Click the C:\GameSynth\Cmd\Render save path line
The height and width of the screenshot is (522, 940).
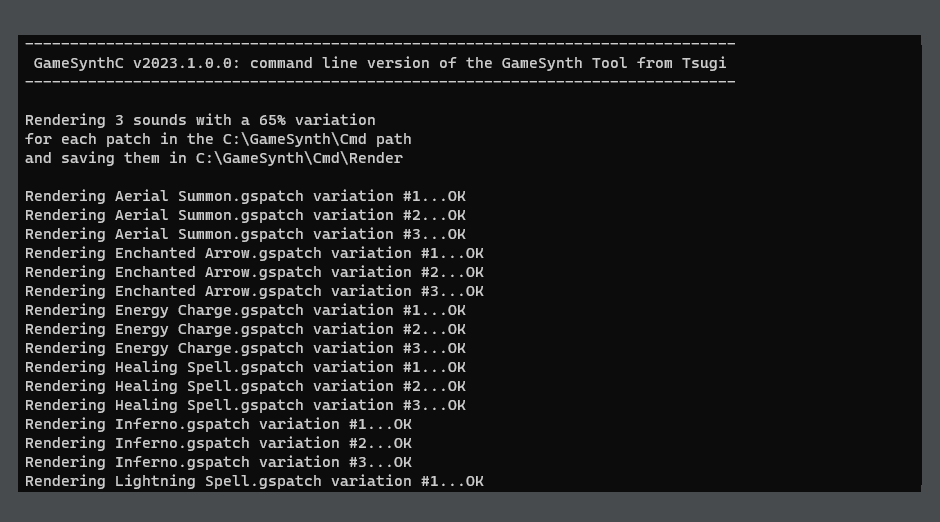[x=214, y=158]
